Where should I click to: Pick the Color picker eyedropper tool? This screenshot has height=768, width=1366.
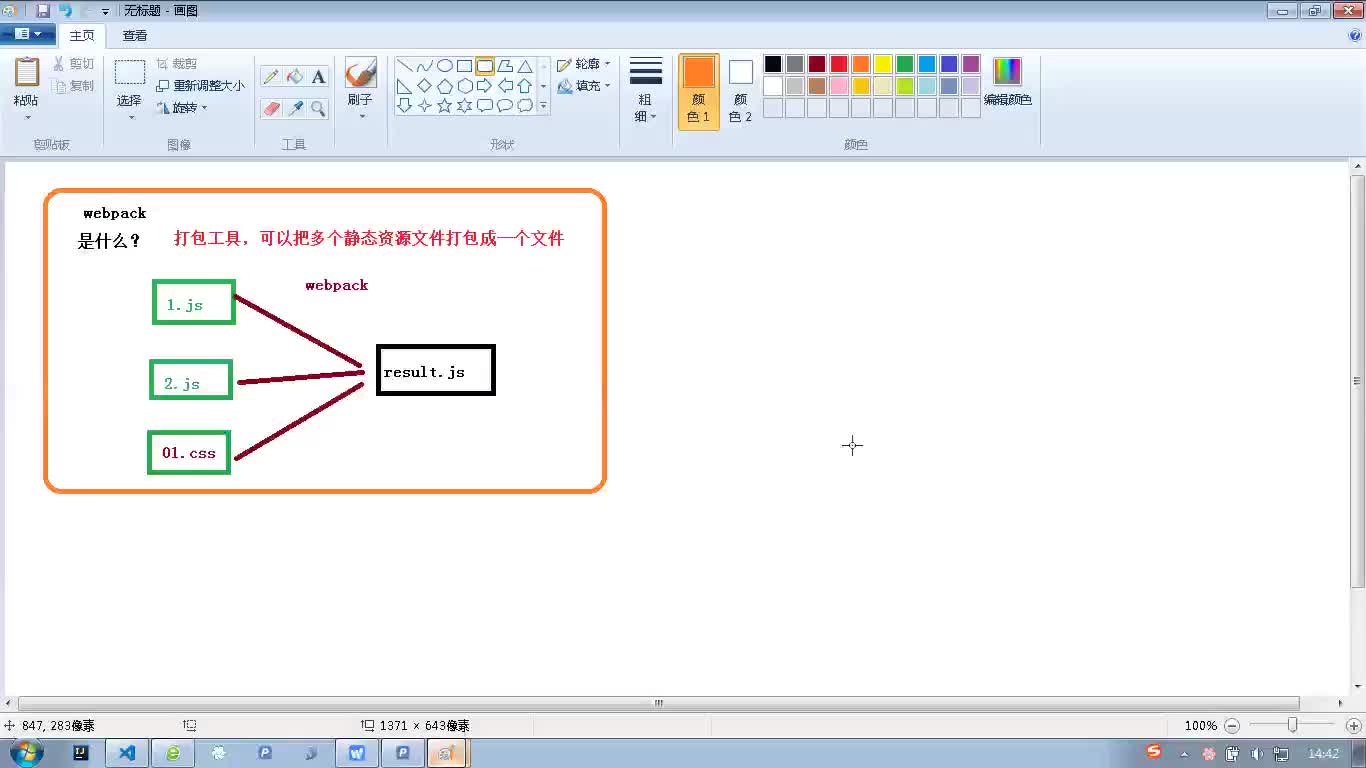click(295, 108)
